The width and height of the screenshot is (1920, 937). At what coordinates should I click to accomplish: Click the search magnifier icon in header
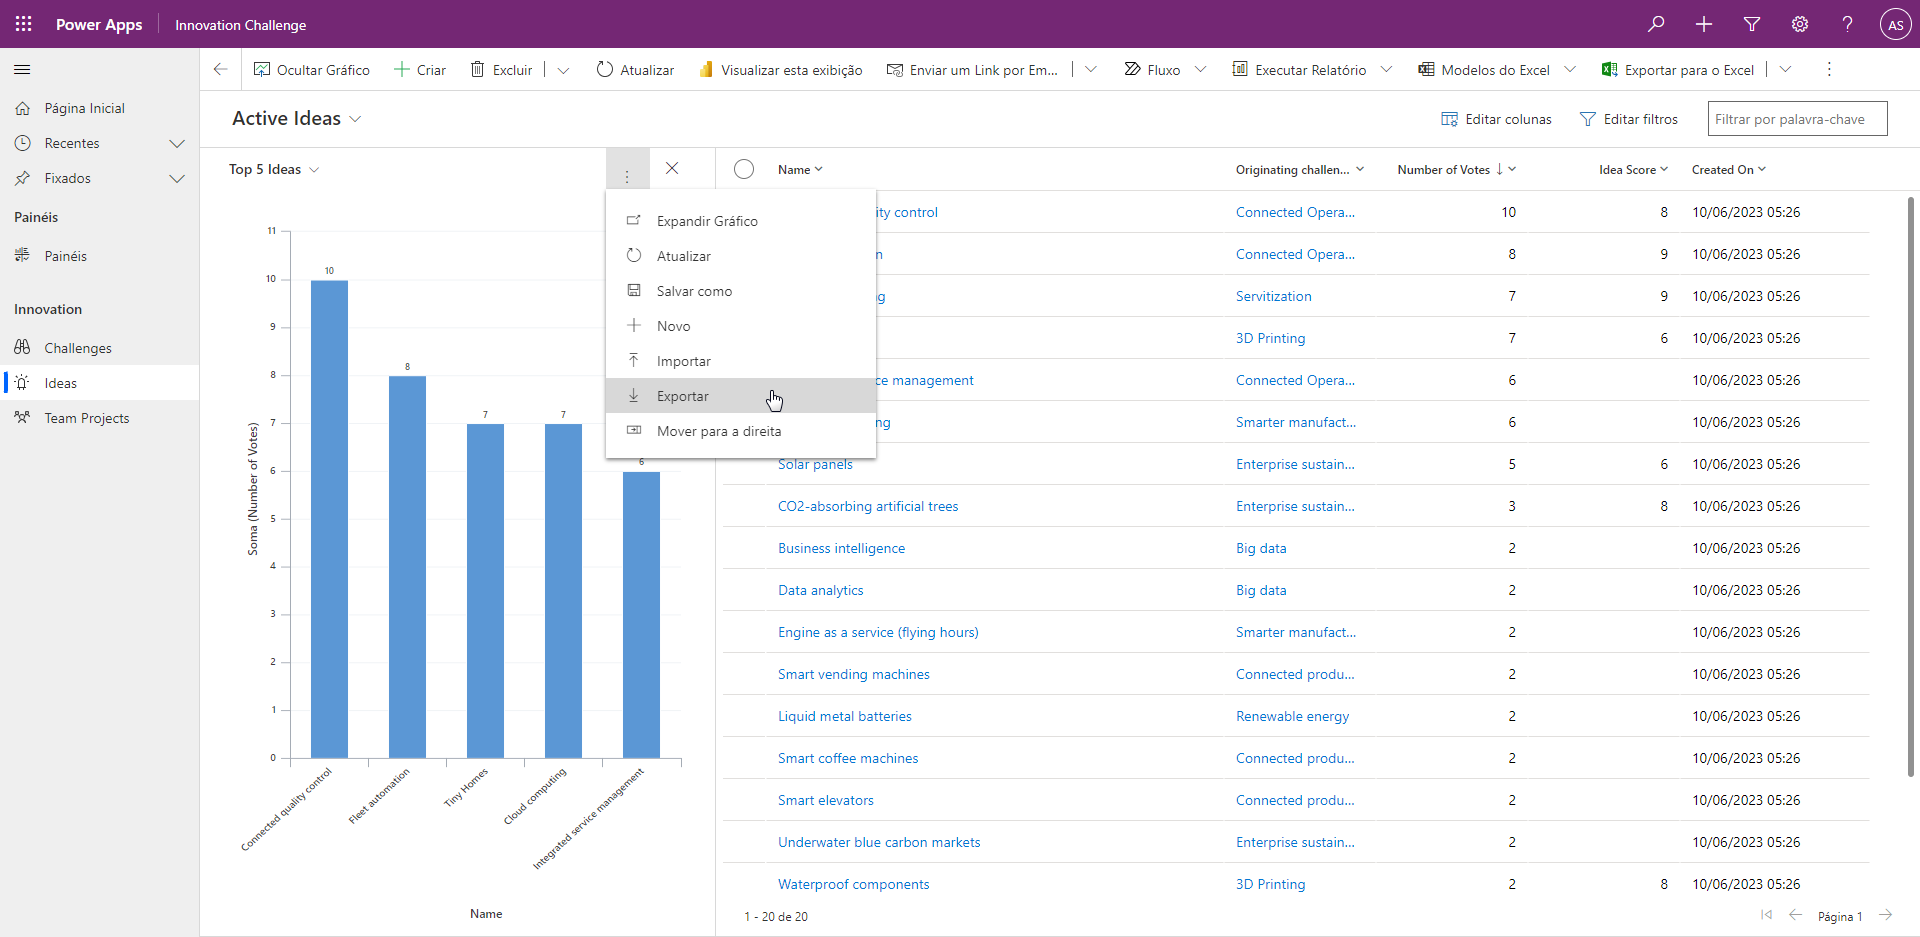(x=1656, y=24)
